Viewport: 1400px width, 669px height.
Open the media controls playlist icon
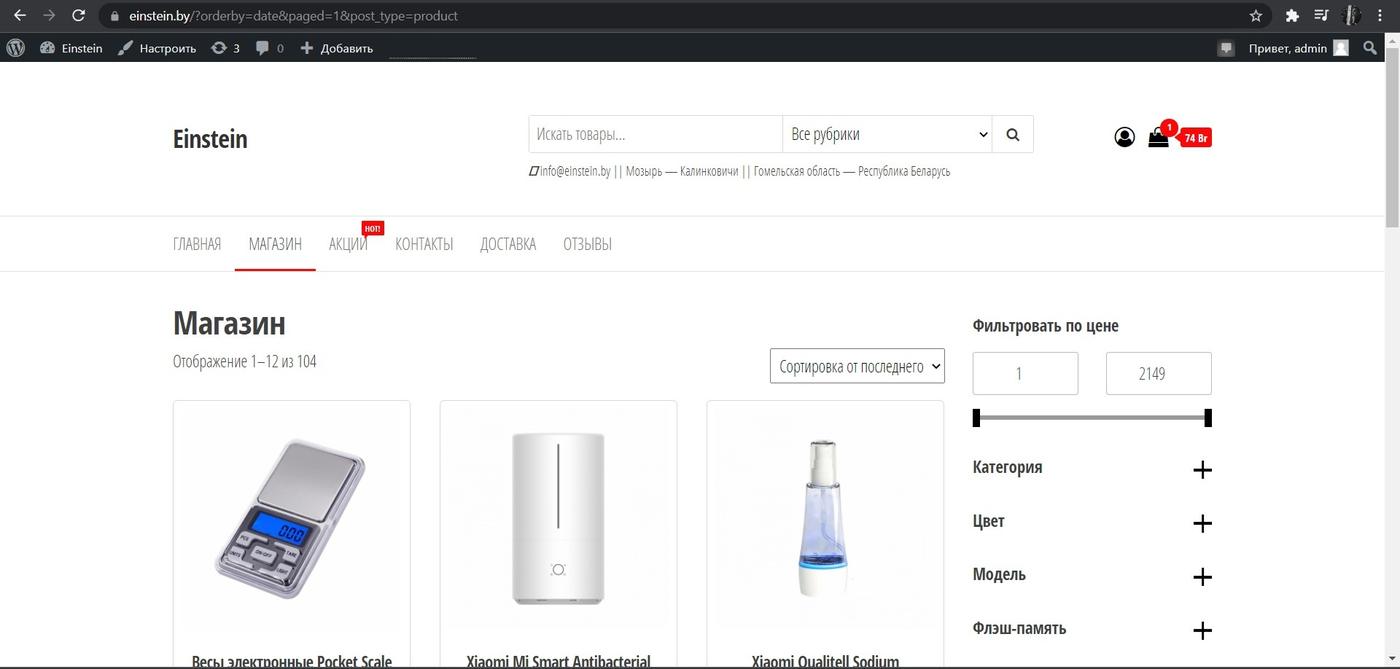(x=1321, y=16)
